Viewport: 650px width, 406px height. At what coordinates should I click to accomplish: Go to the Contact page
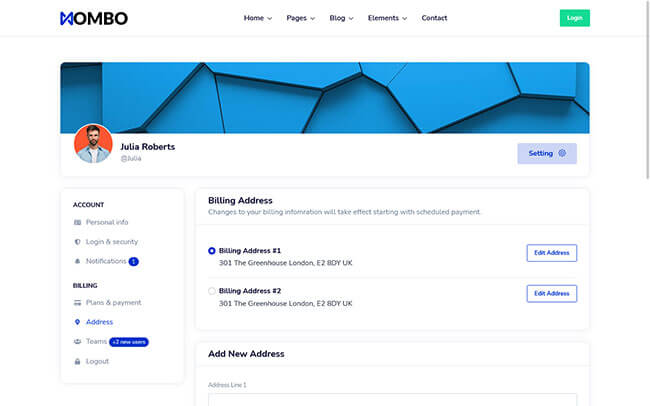[434, 18]
